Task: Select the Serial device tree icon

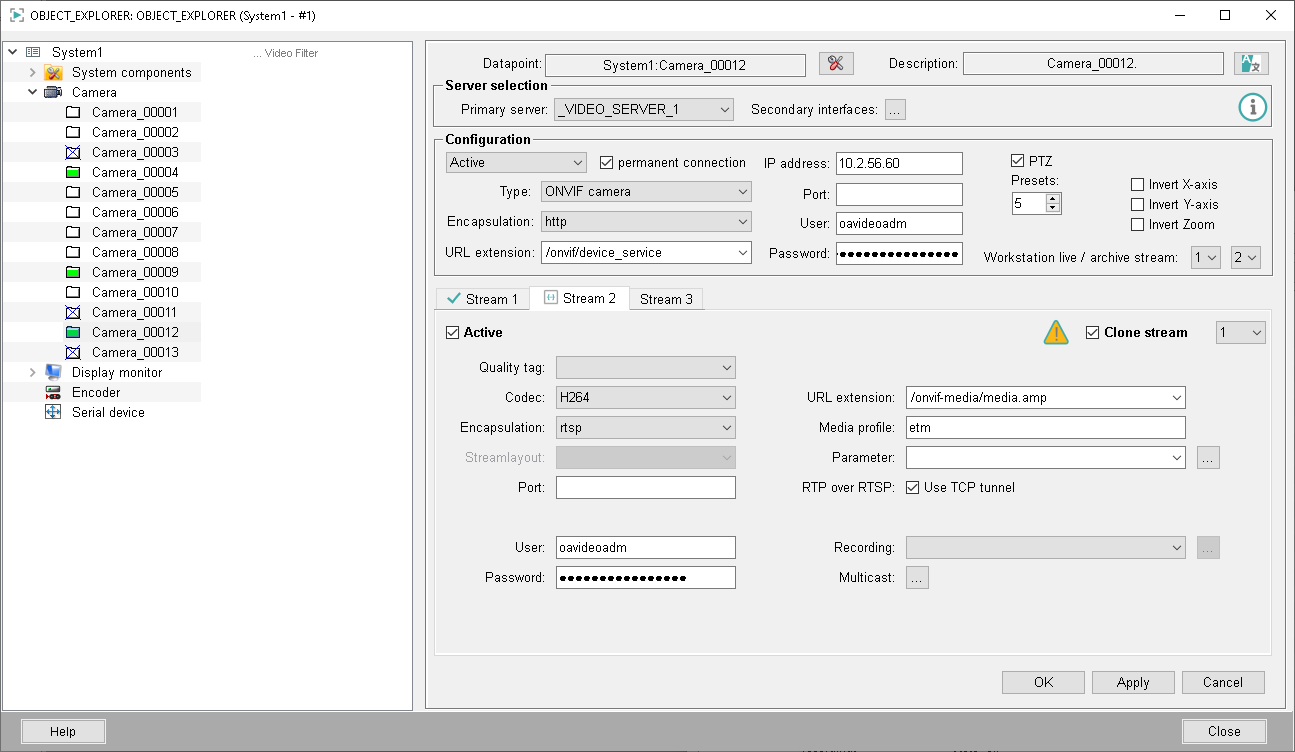Action: pos(53,413)
